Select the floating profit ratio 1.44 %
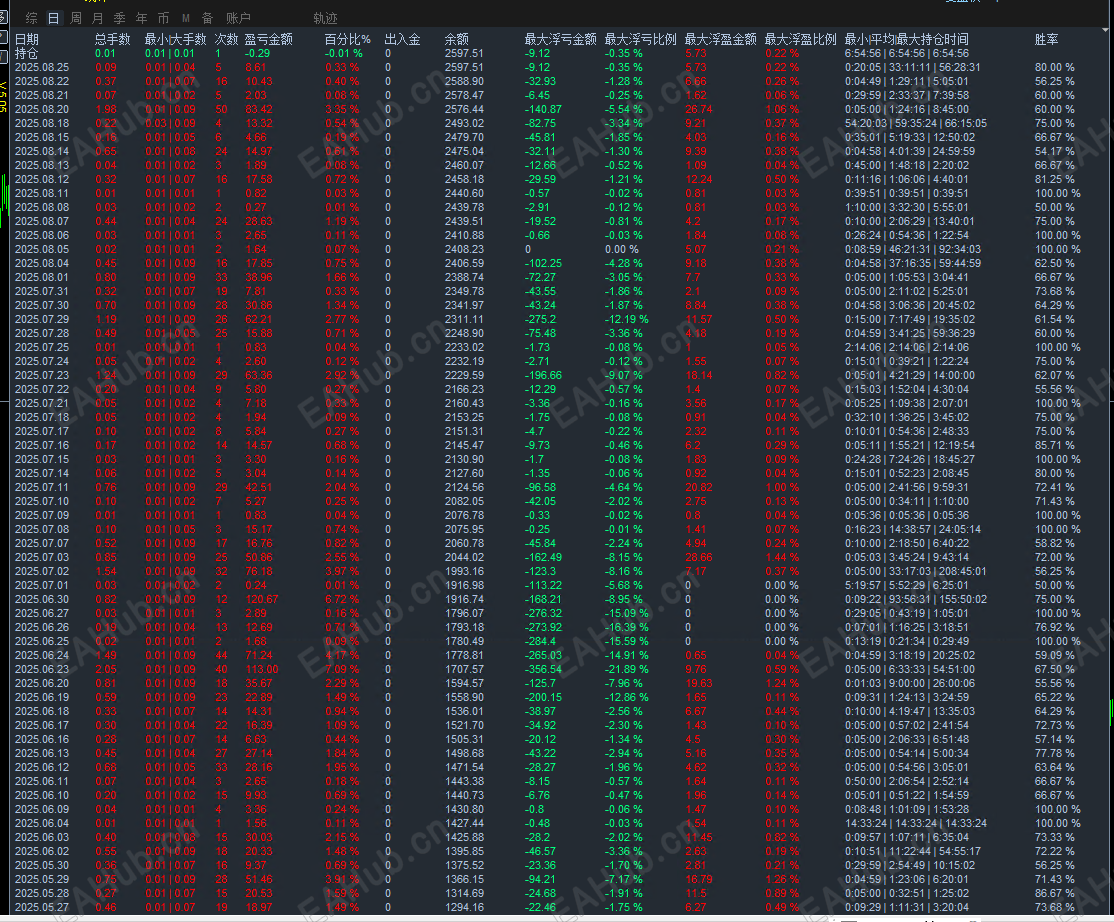Screen dimensions: 1114x922 click(782, 558)
